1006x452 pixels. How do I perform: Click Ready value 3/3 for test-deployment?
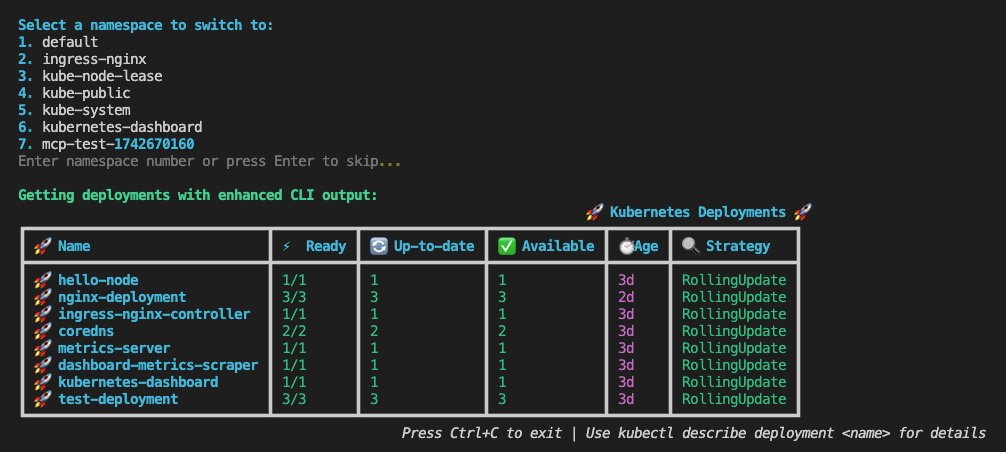pyautogui.click(x=294, y=399)
